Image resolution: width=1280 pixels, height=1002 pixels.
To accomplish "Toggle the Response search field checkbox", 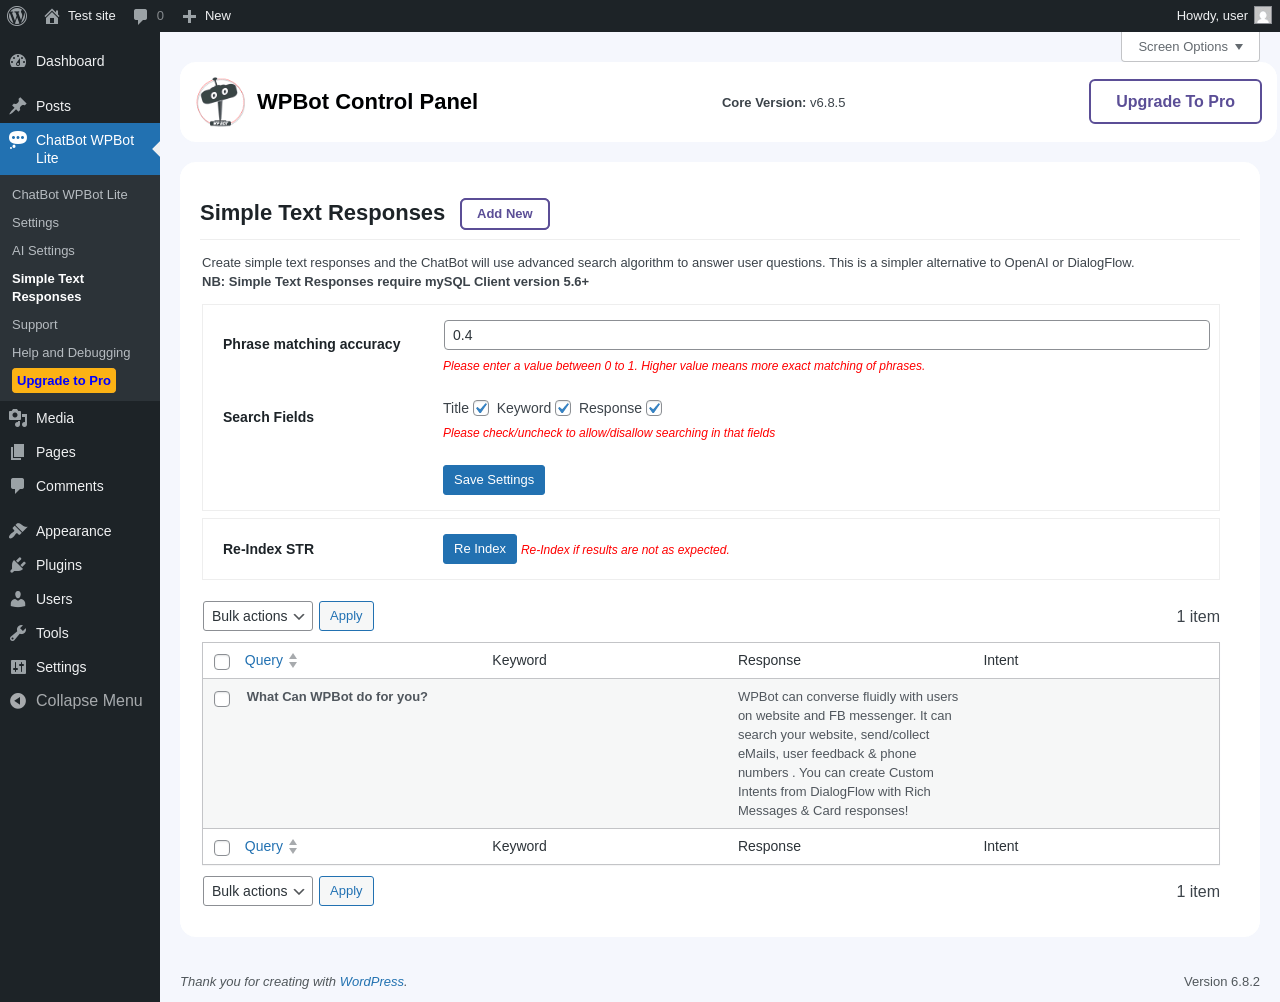I will pos(654,408).
